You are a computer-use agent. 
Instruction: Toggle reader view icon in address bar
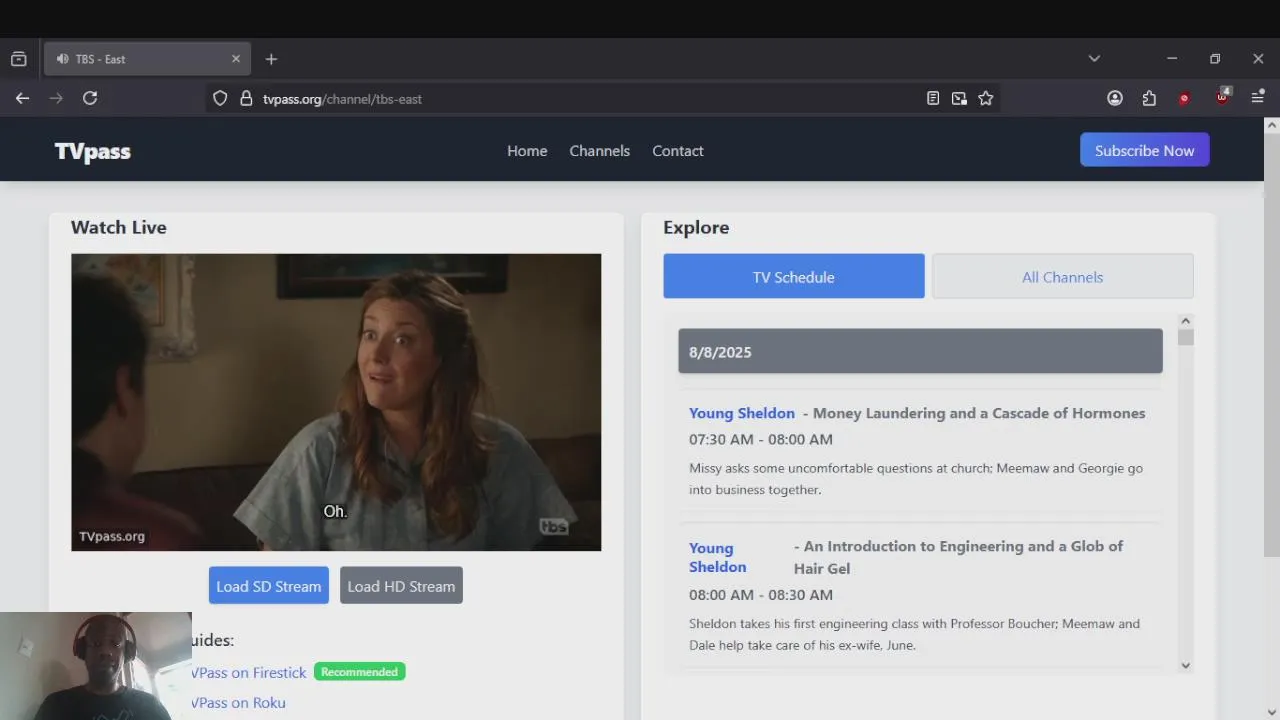click(933, 98)
